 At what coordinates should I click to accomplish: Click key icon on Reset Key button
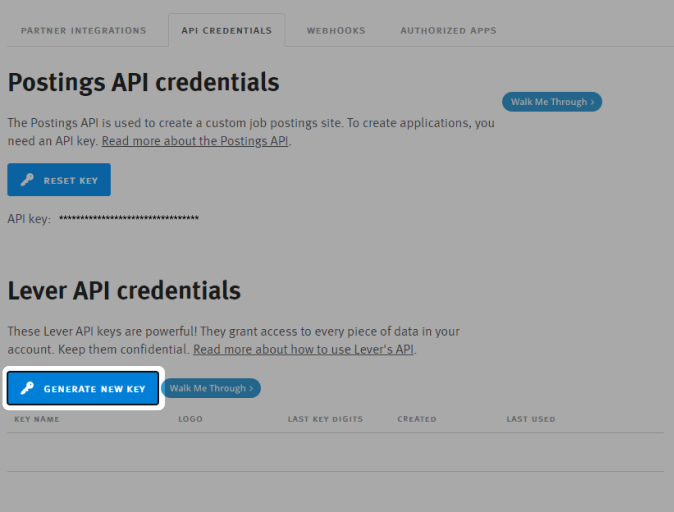click(x=27, y=180)
